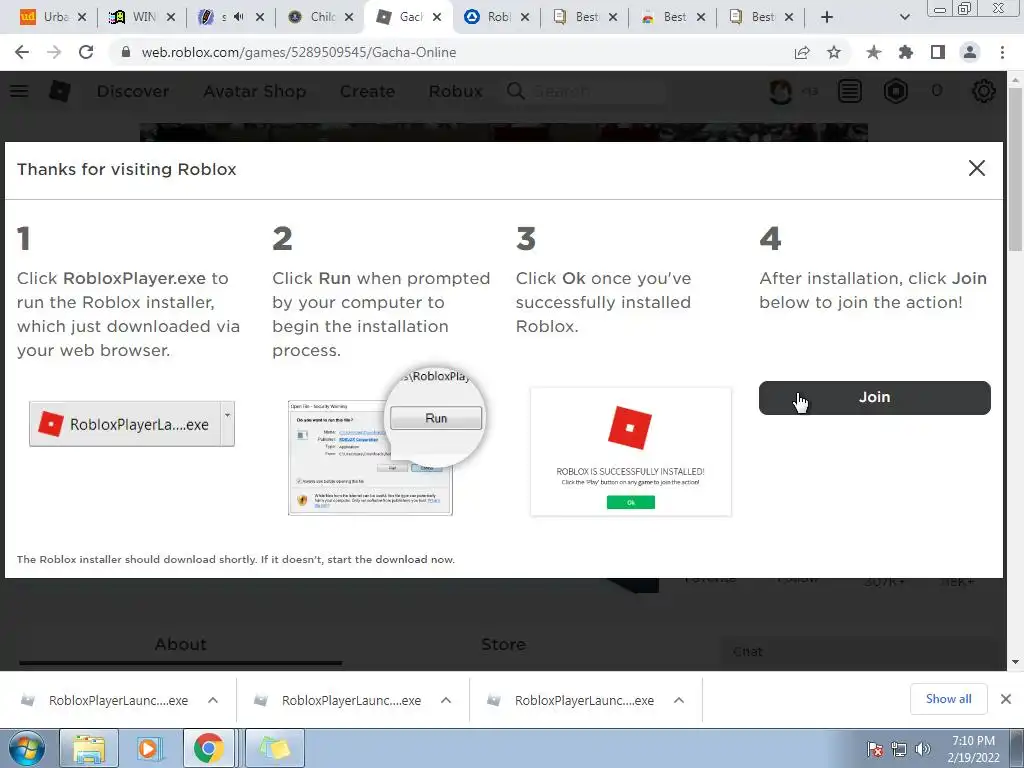Click the Action Center flag tray icon
This screenshot has height=768, width=1024.
(874, 749)
